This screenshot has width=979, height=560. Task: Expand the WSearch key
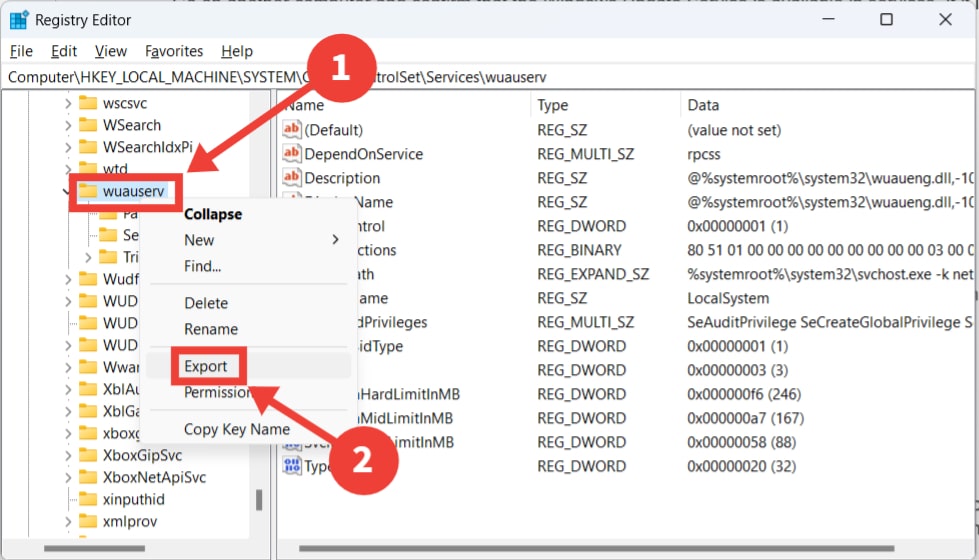[68, 125]
